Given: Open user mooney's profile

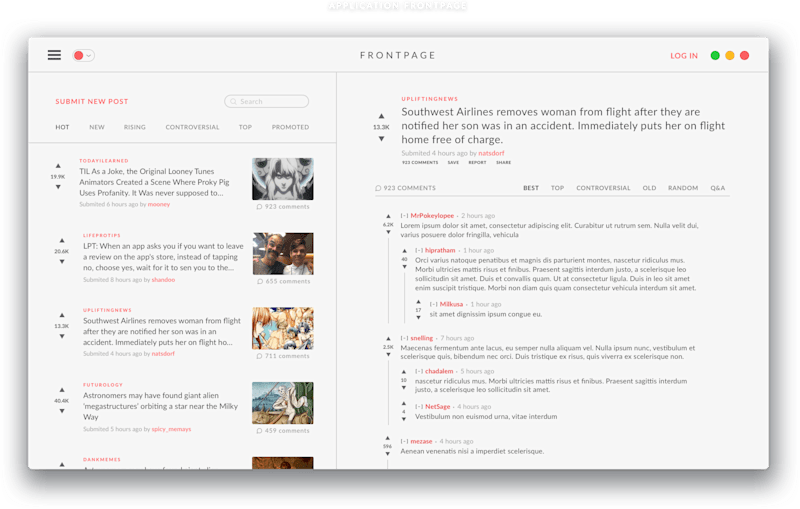Looking at the screenshot, I should click(x=159, y=205).
